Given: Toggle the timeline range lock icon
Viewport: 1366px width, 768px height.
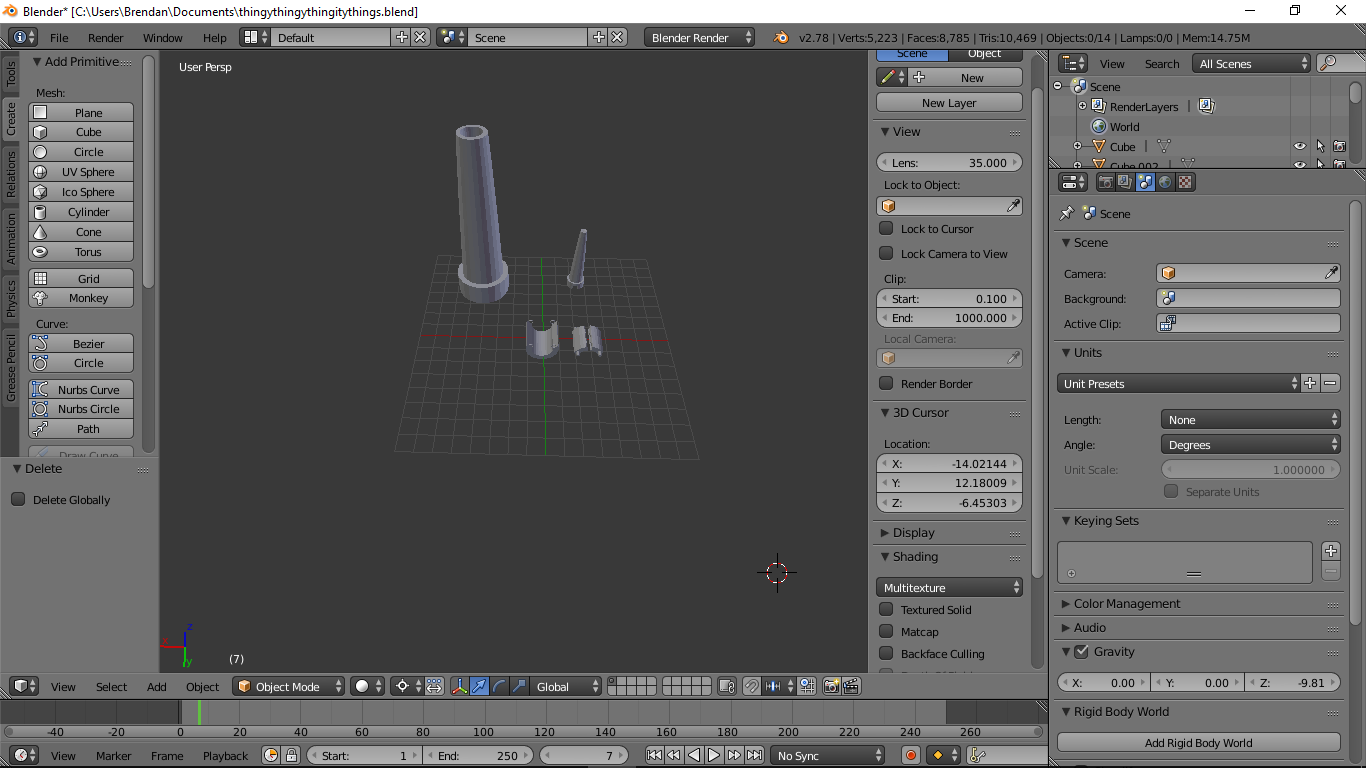Looking at the screenshot, I should (291, 755).
